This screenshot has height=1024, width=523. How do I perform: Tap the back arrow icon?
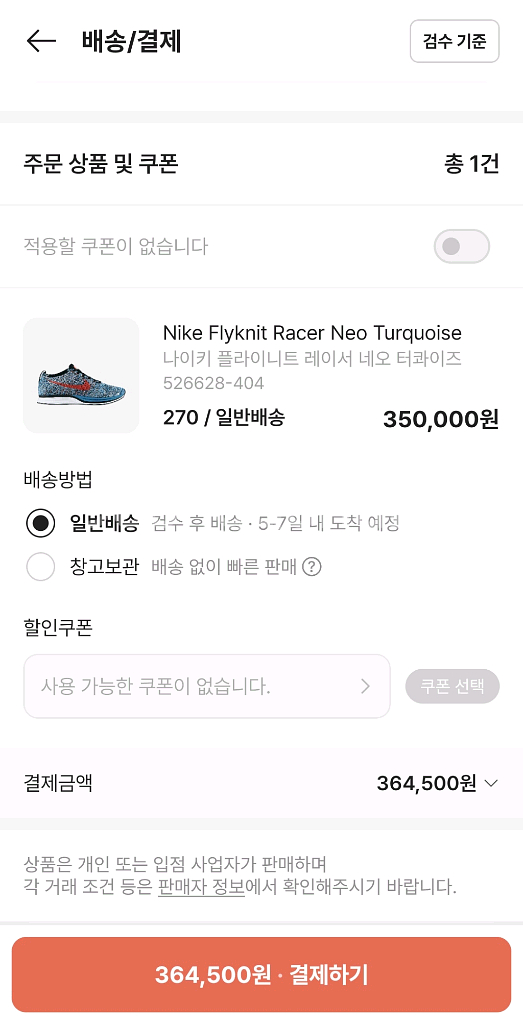point(40,41)
